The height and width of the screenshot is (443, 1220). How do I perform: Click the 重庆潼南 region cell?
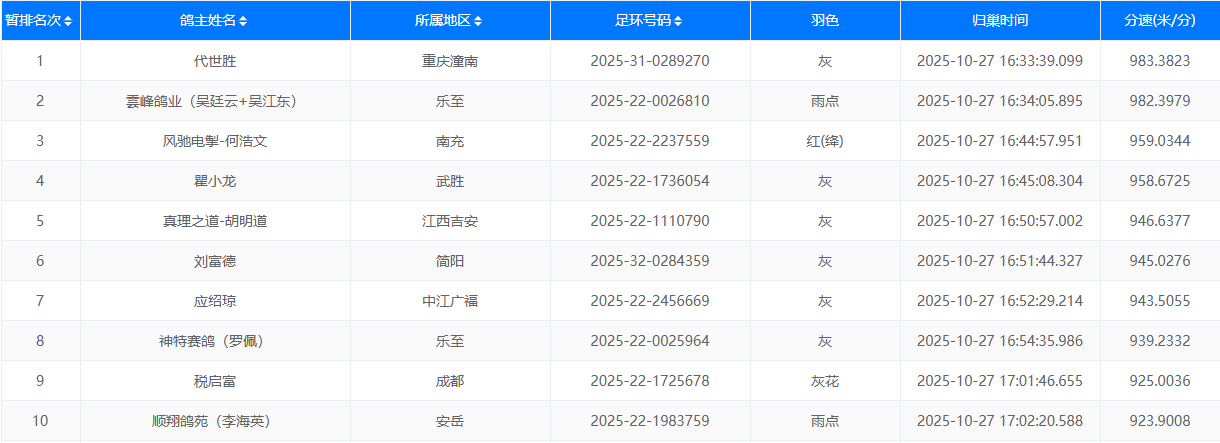pos(450,61)
